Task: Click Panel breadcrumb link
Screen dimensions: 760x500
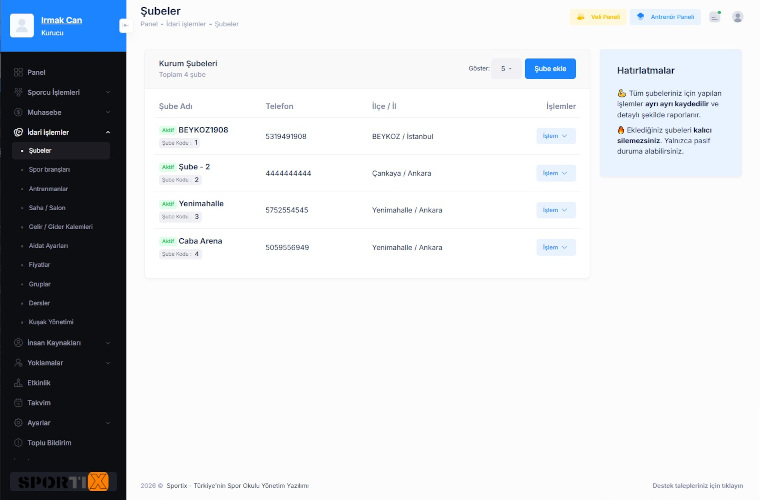Action: (149, 24)
